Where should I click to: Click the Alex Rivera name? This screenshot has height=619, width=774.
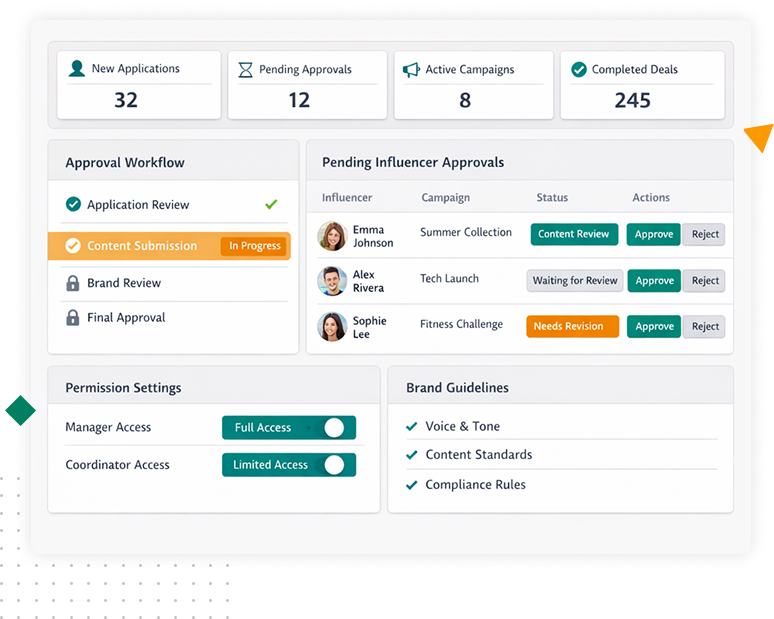(368, 281)
